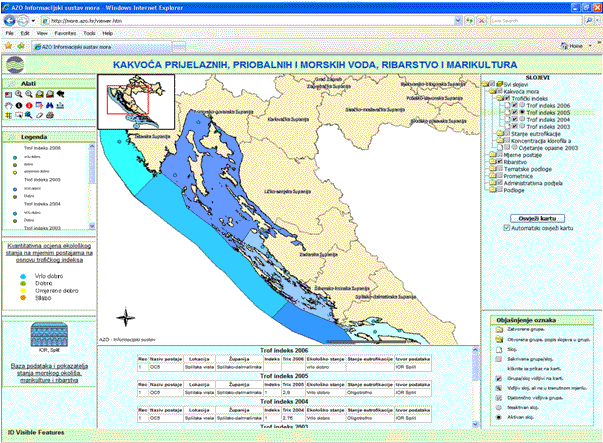Collapse the Kakvoća mora folder
The image size is (603, 443).
(x=491, y=92)
